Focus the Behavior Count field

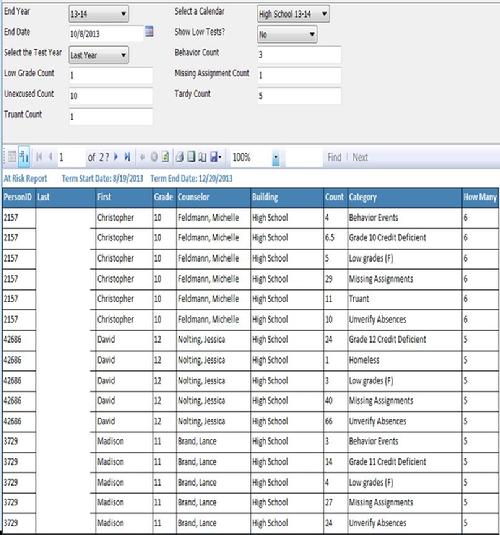[x=299, y=55]
